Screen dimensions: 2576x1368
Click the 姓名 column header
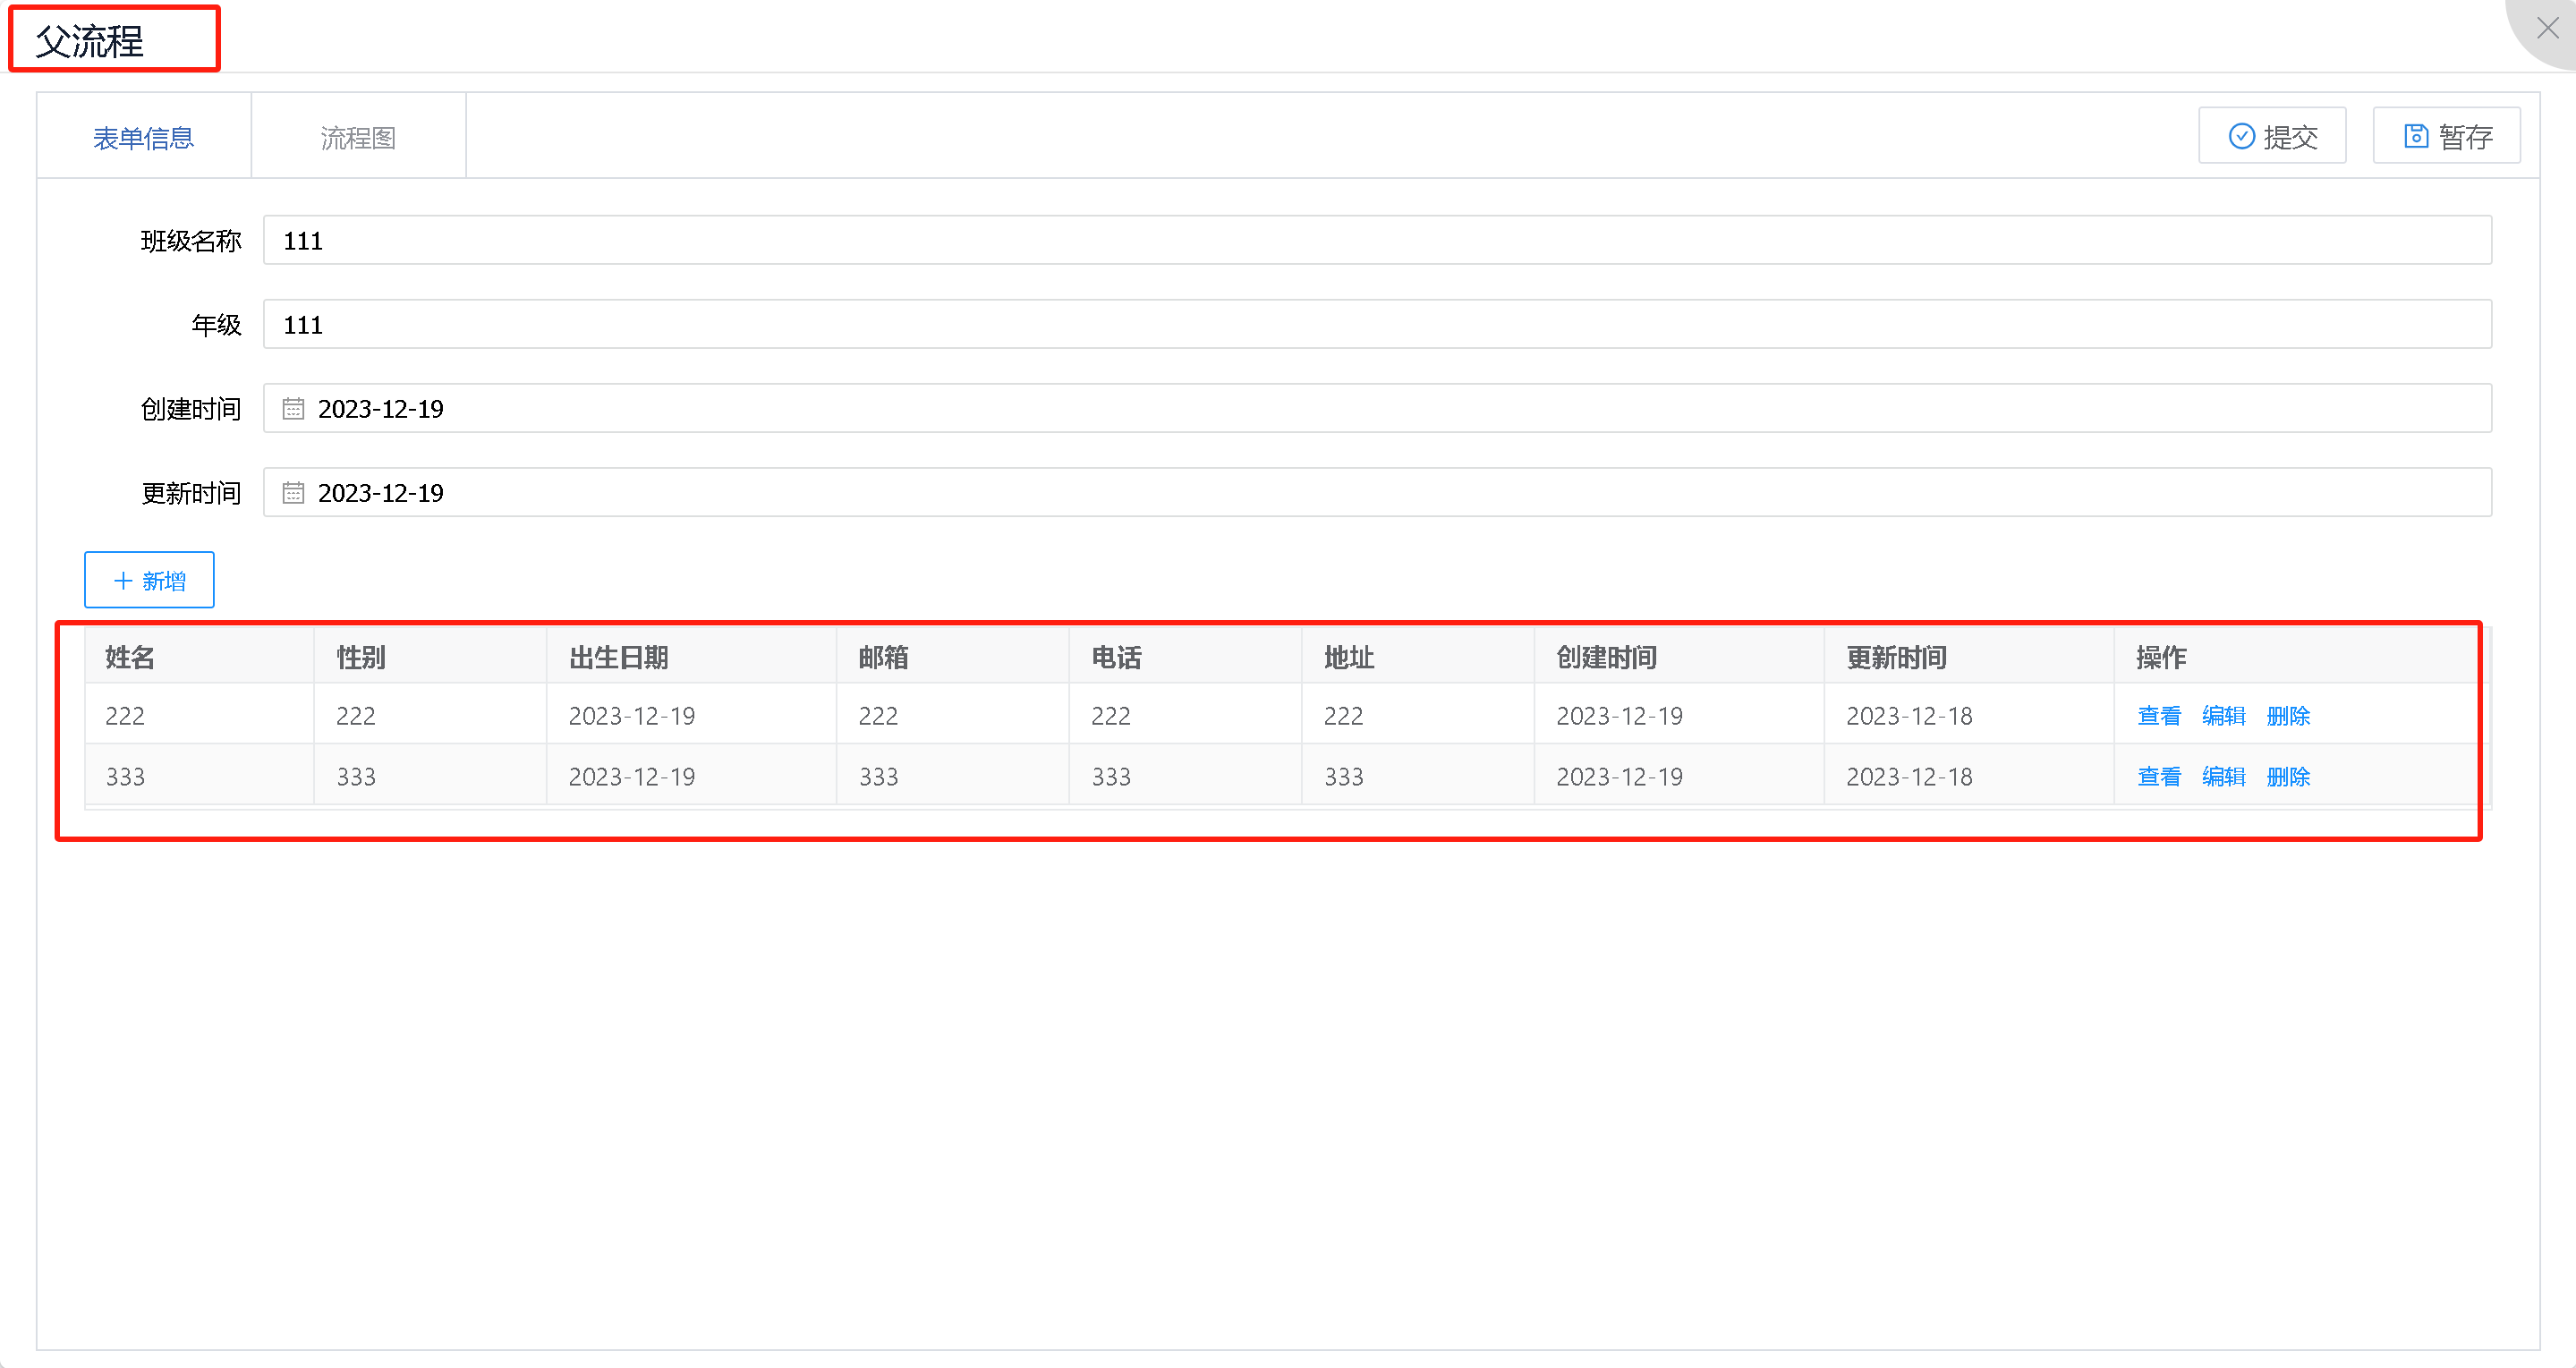[x=130, y=657]
